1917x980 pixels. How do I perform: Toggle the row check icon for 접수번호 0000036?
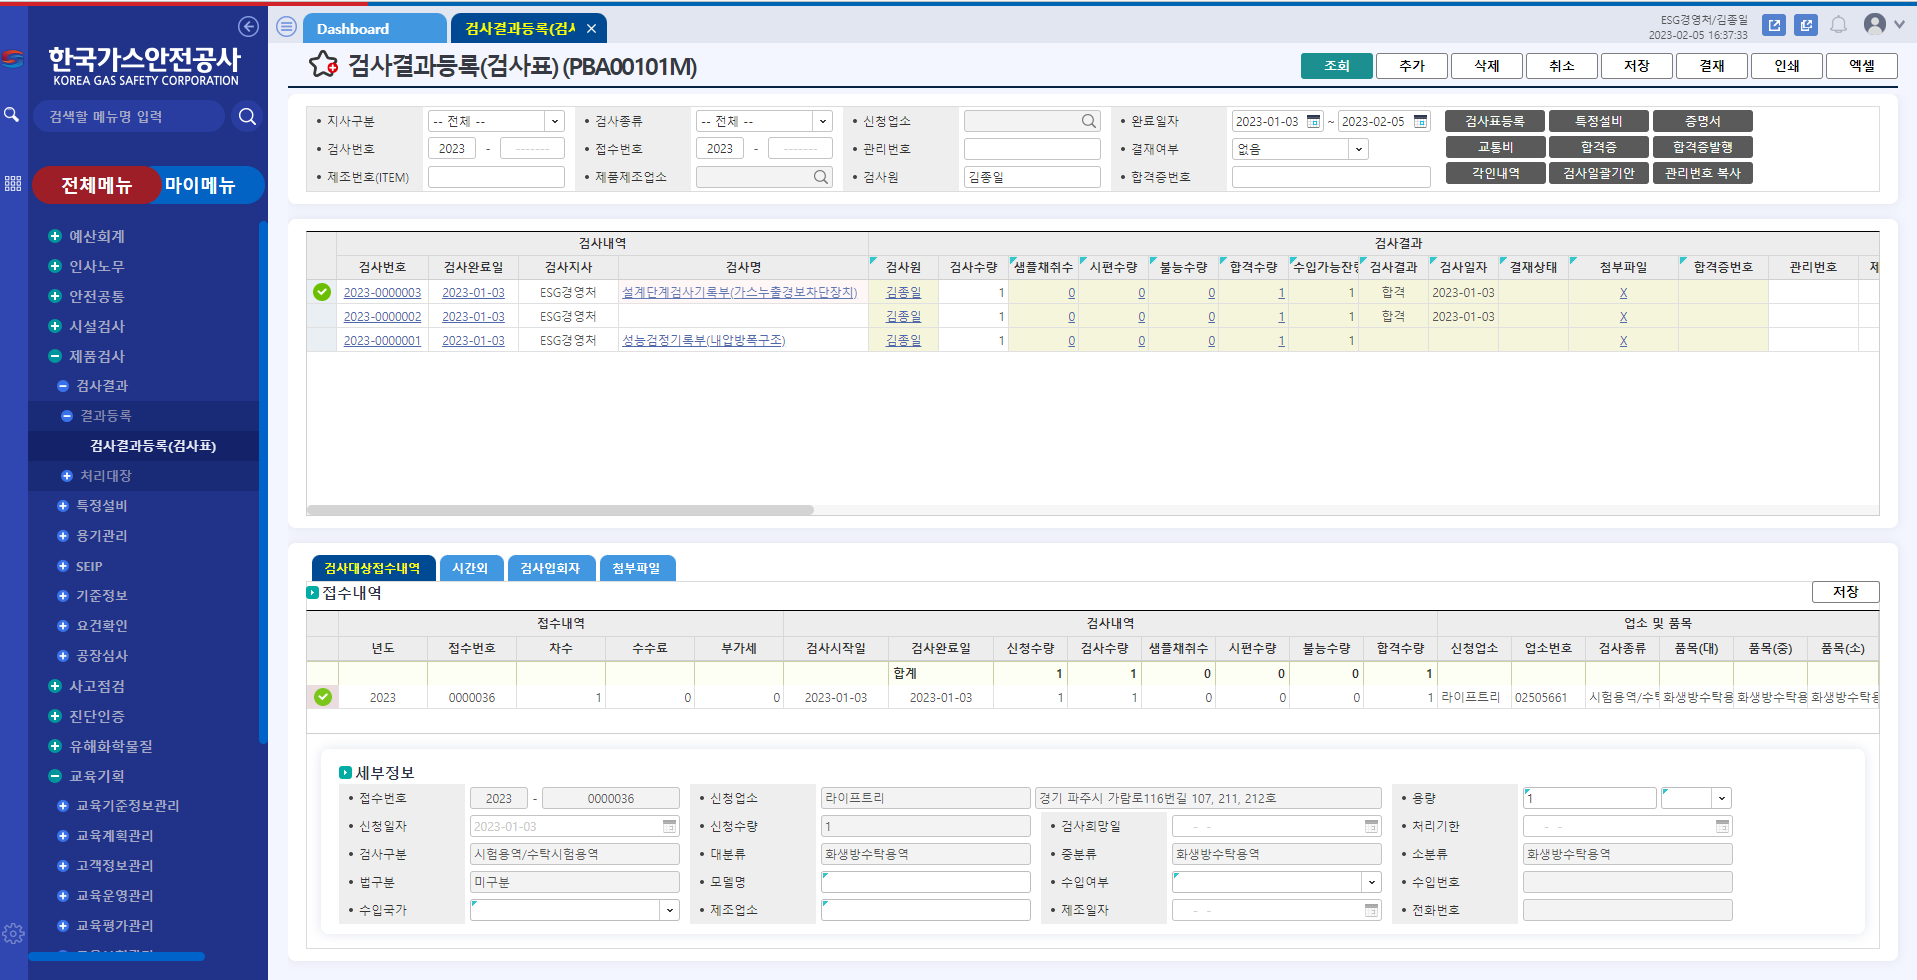[x=323, y=697]
